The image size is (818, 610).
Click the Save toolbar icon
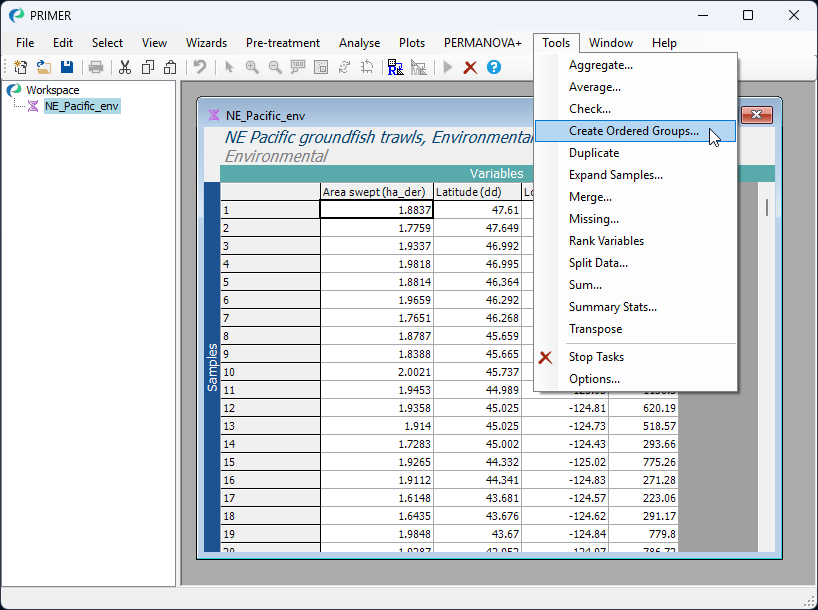point(67,67)
